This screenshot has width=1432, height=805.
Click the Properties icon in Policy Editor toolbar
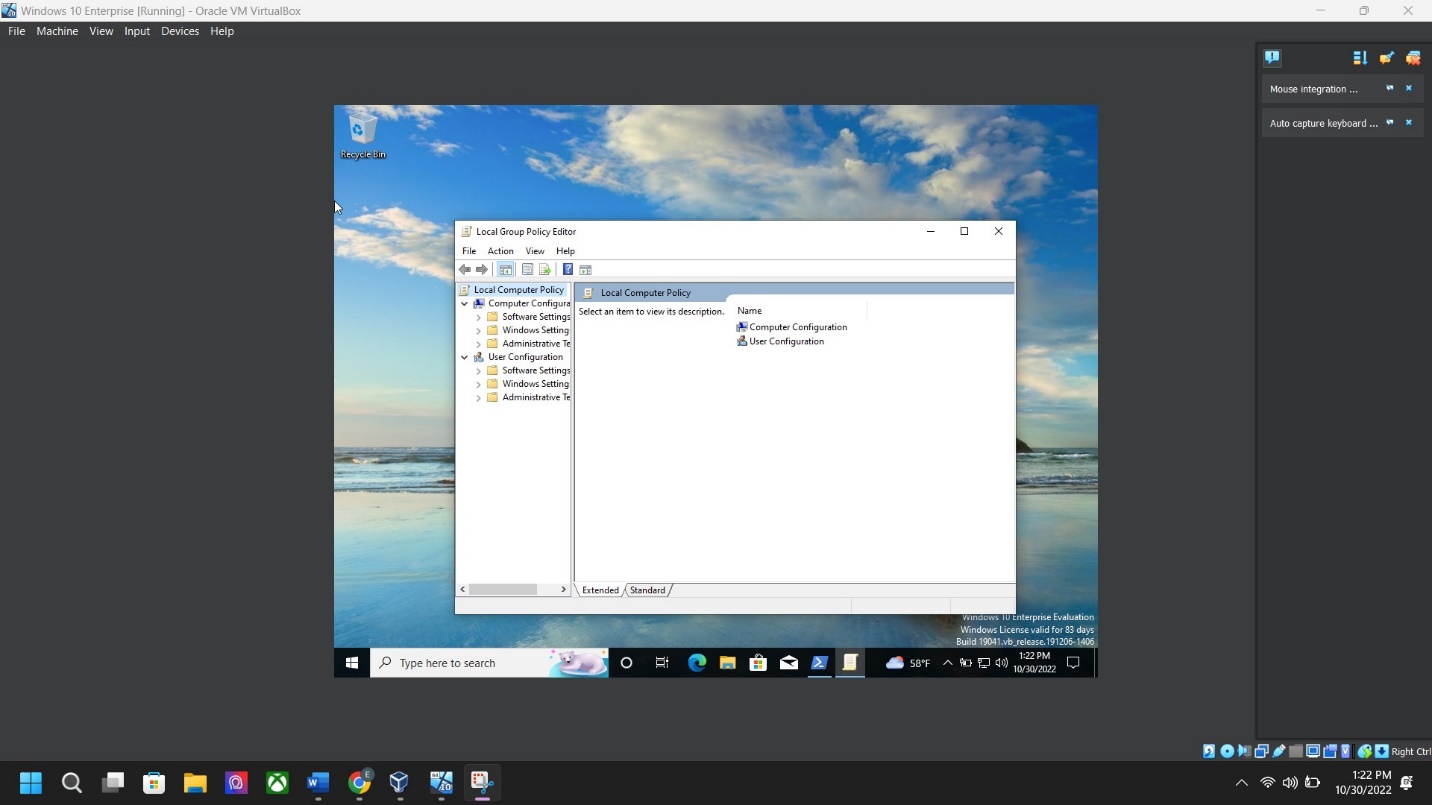coord(527,270)
